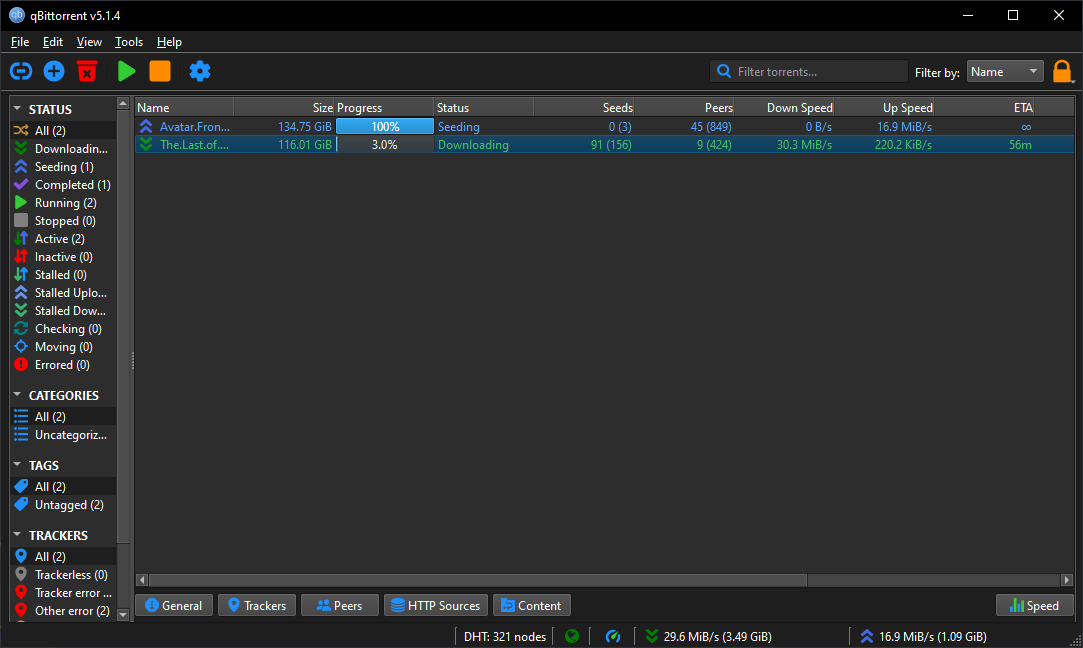The width and height of the screenshot is (1083, 648).
Task: Click the orange lock UI icon
Action: pos(1062,71)
